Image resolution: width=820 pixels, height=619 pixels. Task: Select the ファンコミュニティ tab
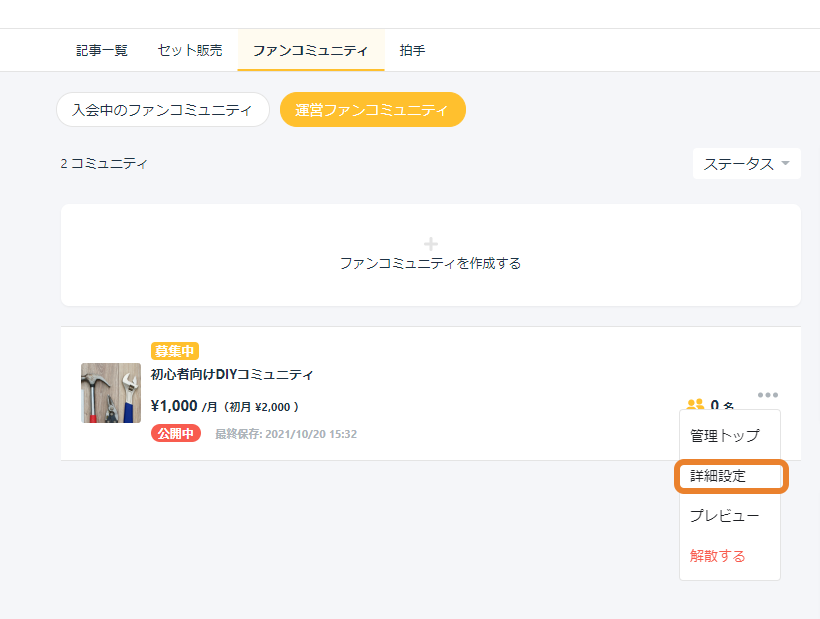[x=311, y=50]
